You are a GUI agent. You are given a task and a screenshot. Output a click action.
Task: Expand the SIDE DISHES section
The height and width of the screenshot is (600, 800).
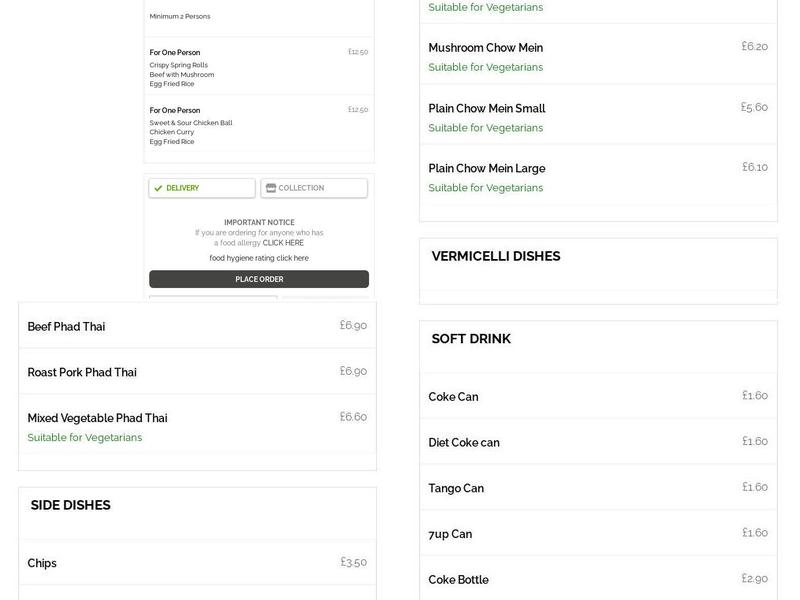tap(69, 505)
